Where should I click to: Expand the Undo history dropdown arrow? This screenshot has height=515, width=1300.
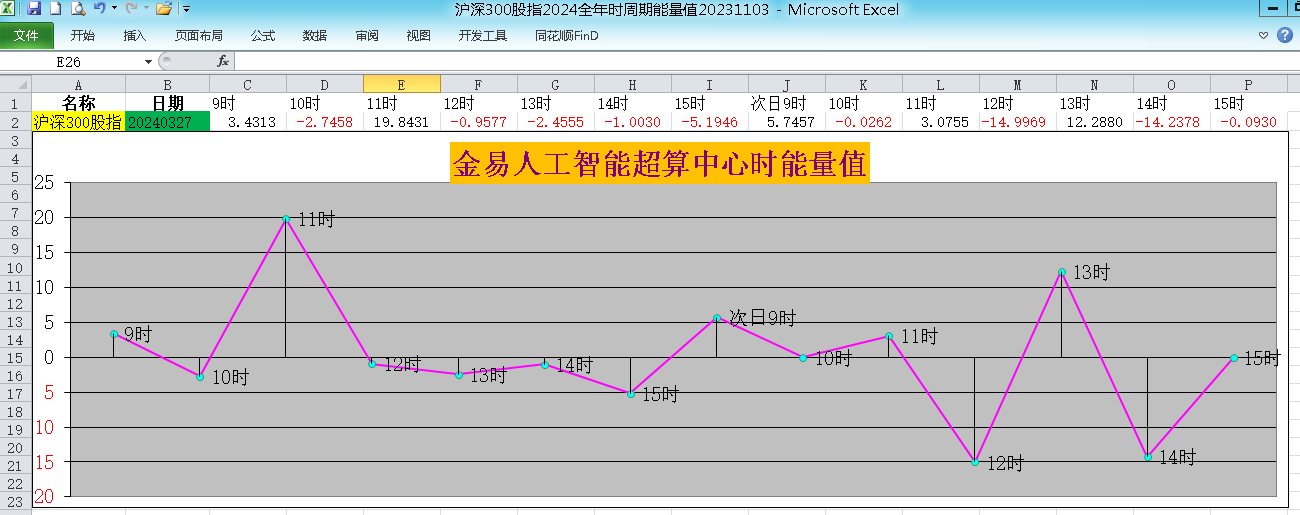click(114, 9)
